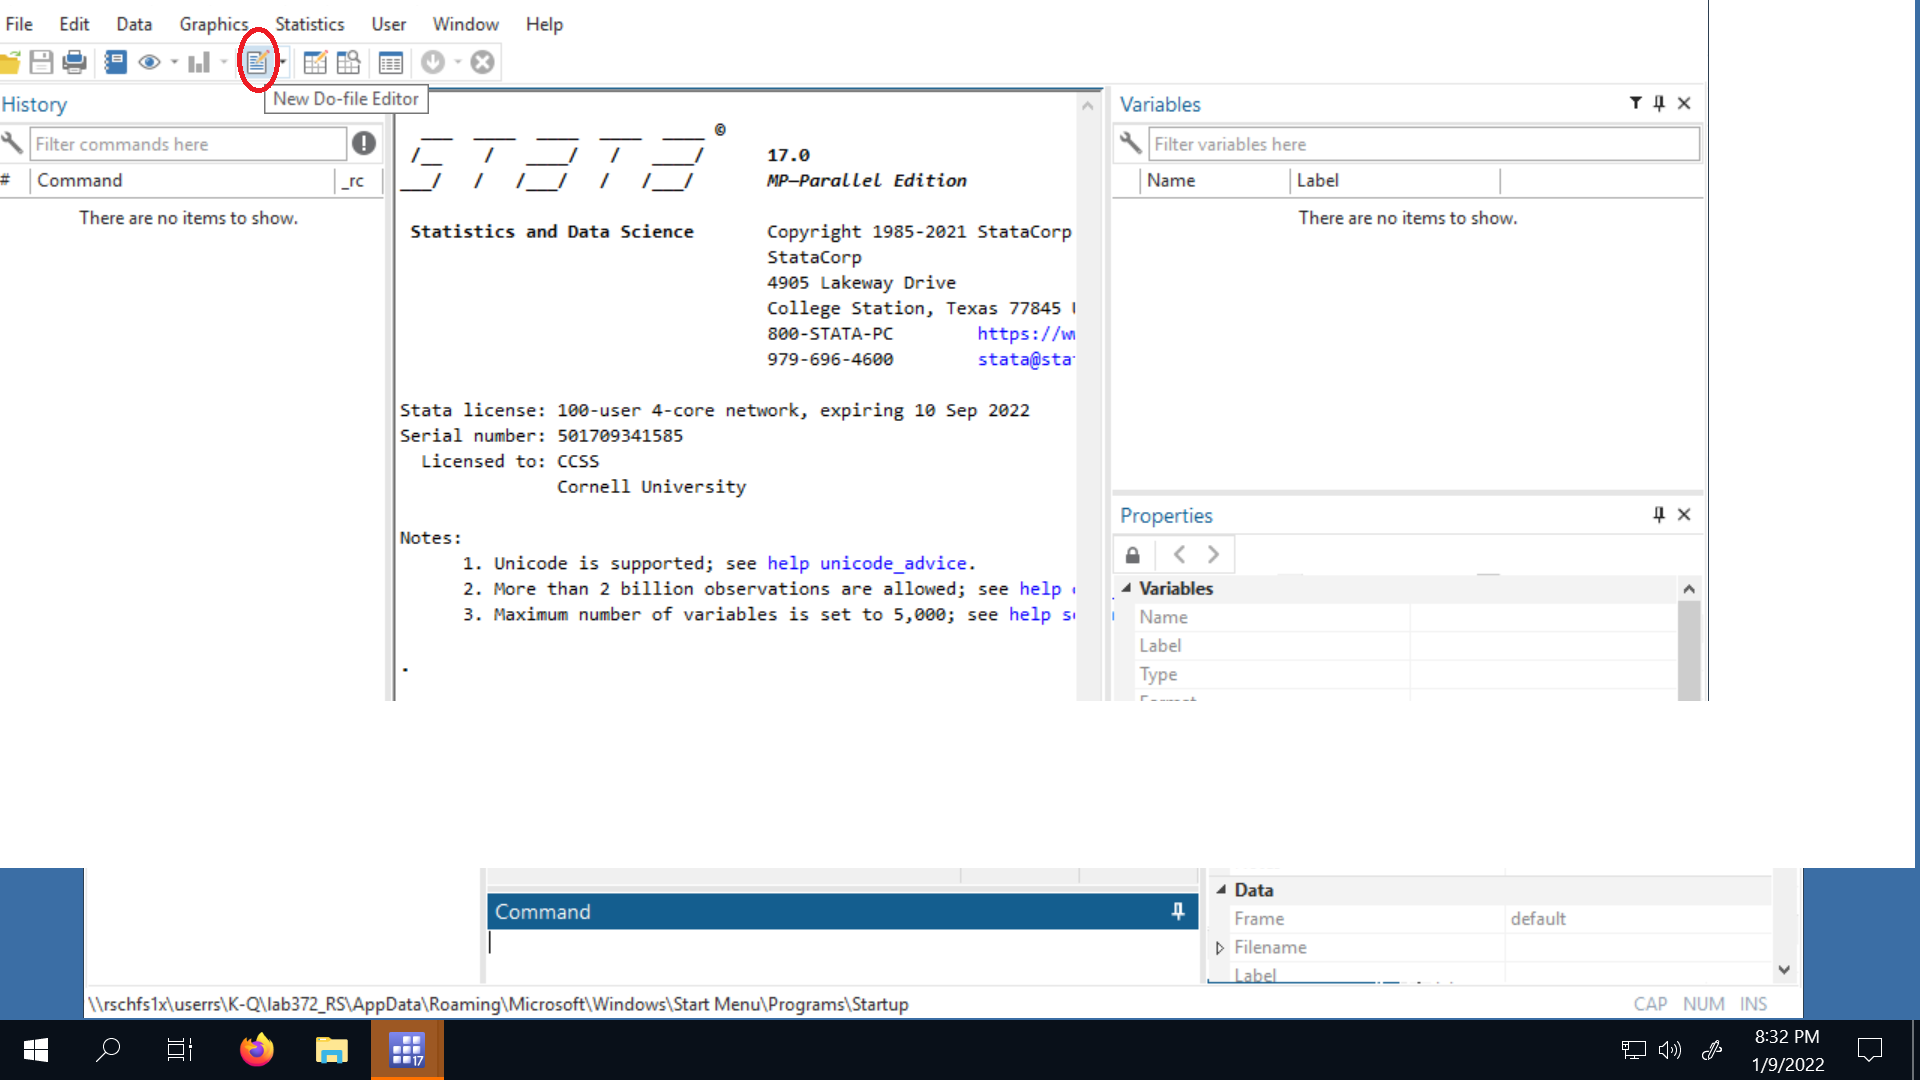Collapse the Data section in Properties
The image size is (1920, 1080).
coord(1221,889)
